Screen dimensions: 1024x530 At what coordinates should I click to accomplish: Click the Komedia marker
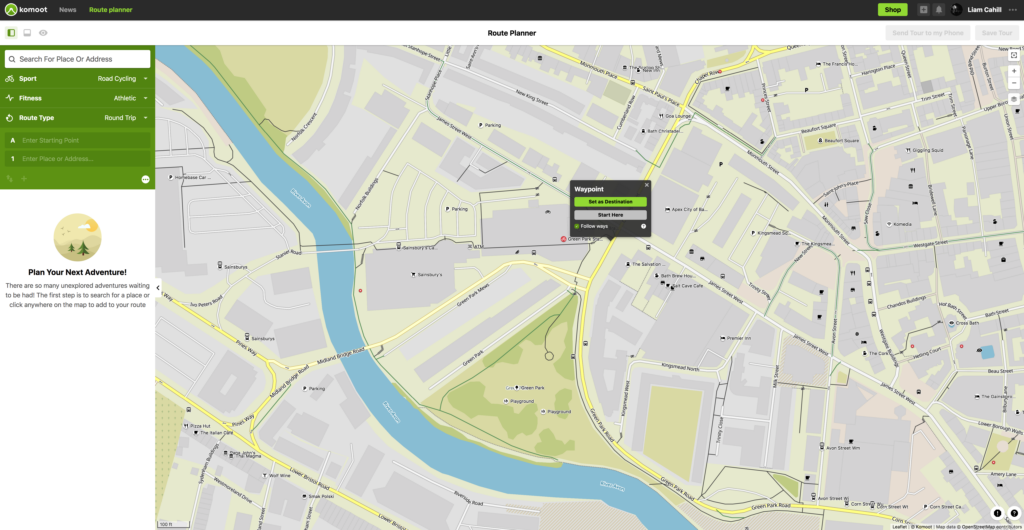click(x=889, y=225)
